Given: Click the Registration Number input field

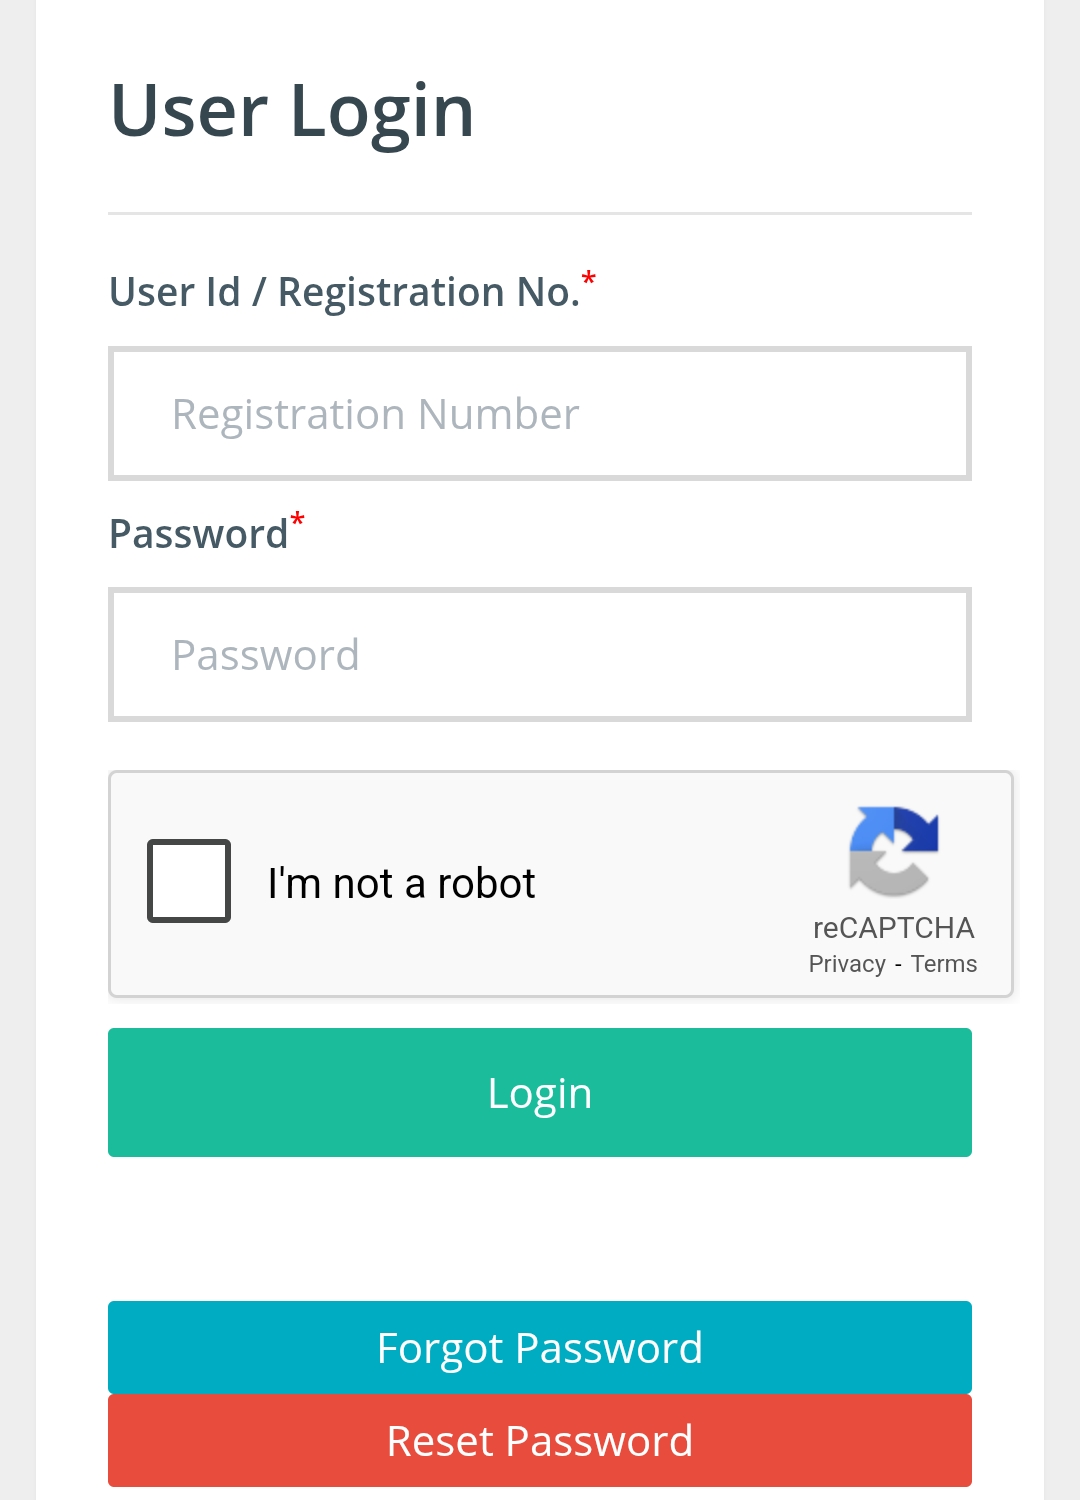Looking at the screenshot, I should click(x=539, y=413).
